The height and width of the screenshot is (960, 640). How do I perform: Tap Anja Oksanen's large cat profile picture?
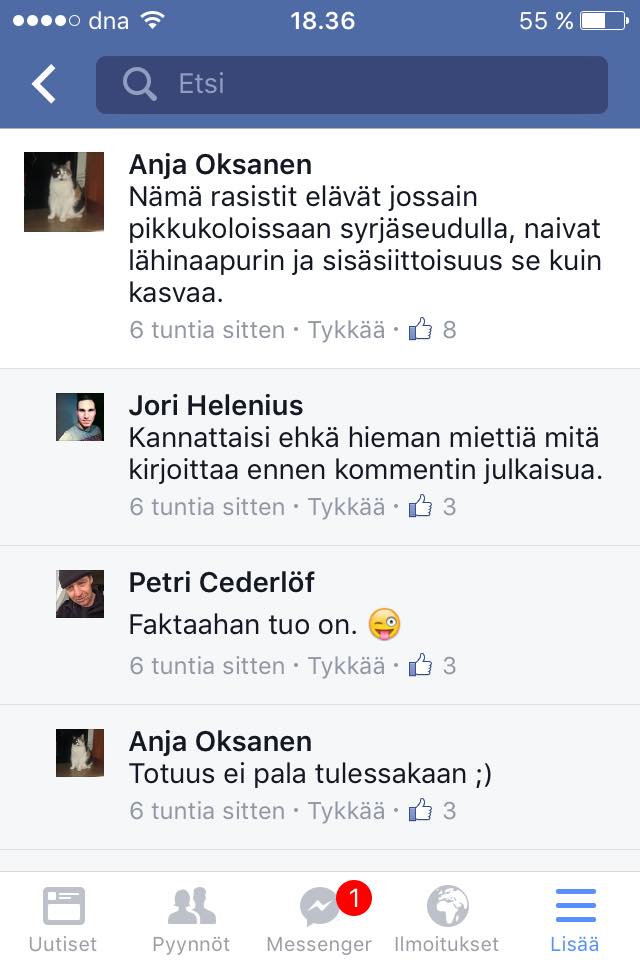click(64, 192)
